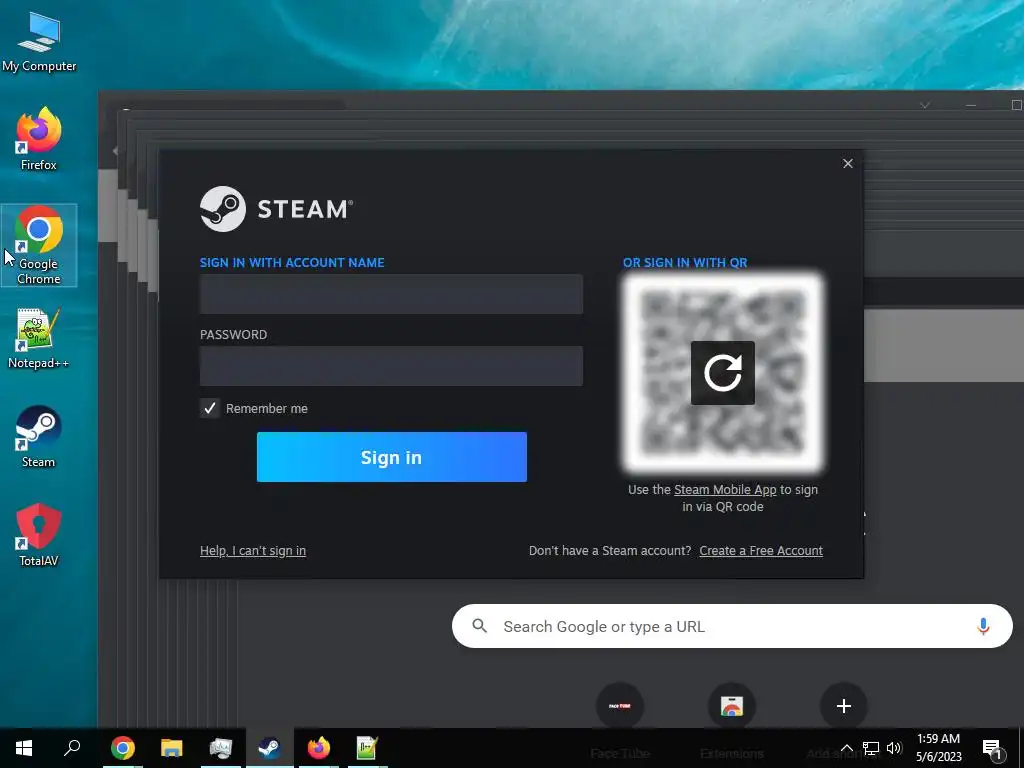Follow the Steam Mobile App link
This screenshot has width=1024, height=768.
tap(725, 490)
